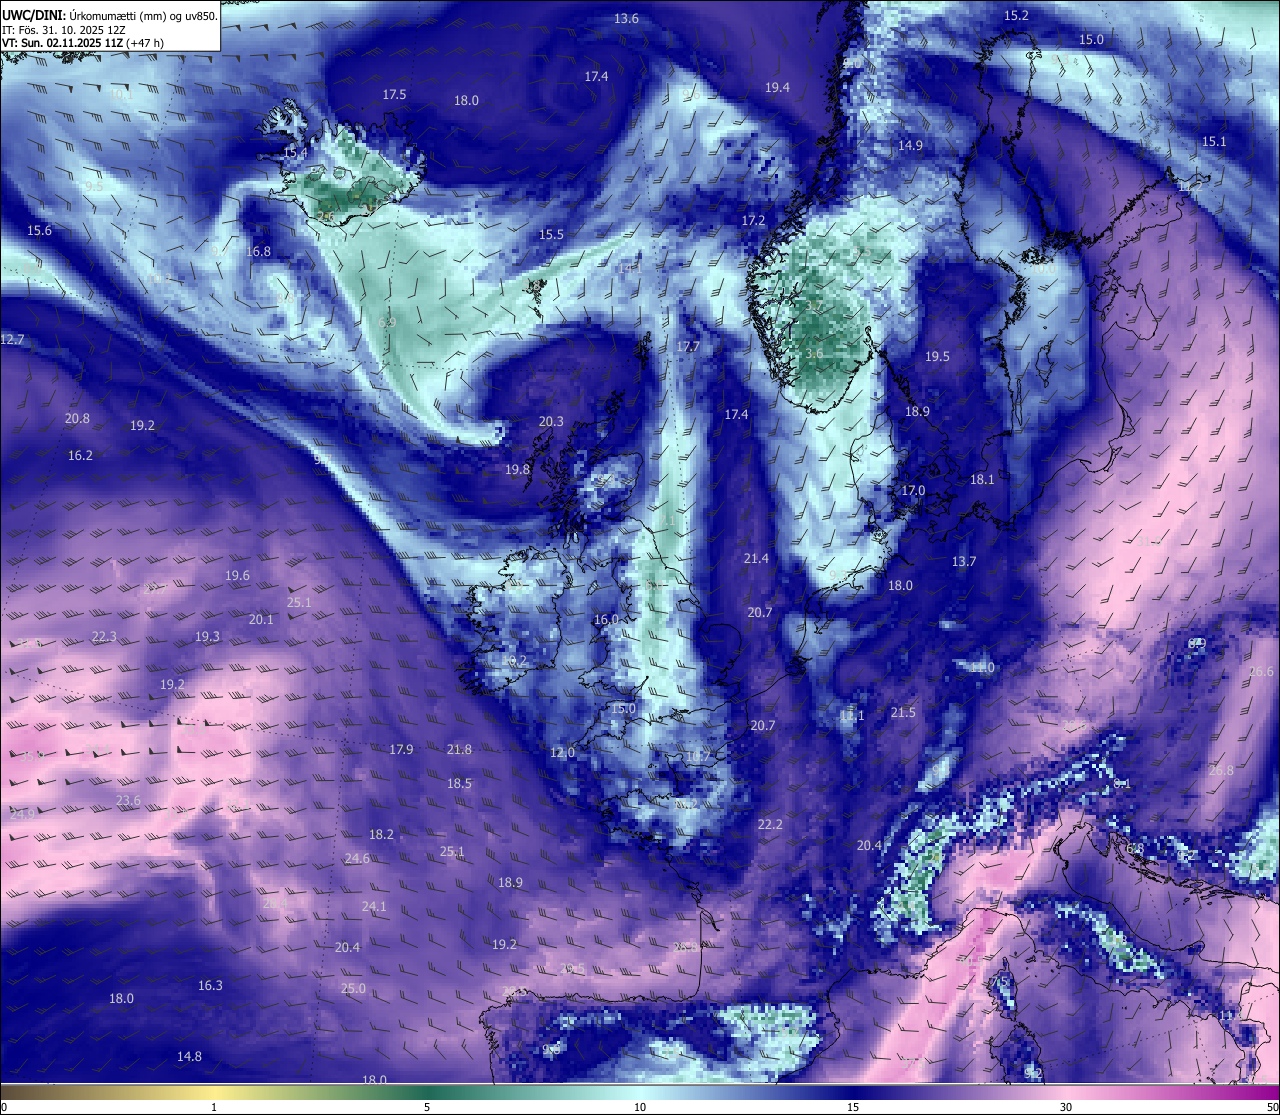Select the 17.7 value label
Screen dimensions: 1280x1115
(687, 347)
